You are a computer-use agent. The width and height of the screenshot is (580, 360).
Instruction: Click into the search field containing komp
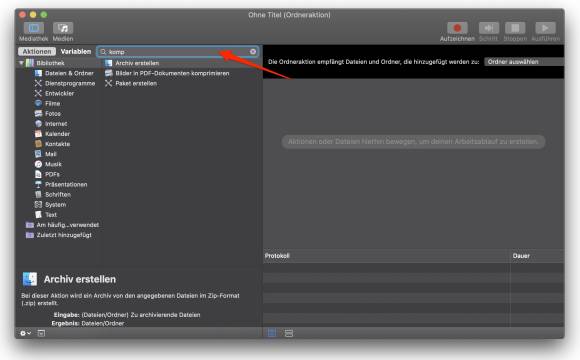178,52
